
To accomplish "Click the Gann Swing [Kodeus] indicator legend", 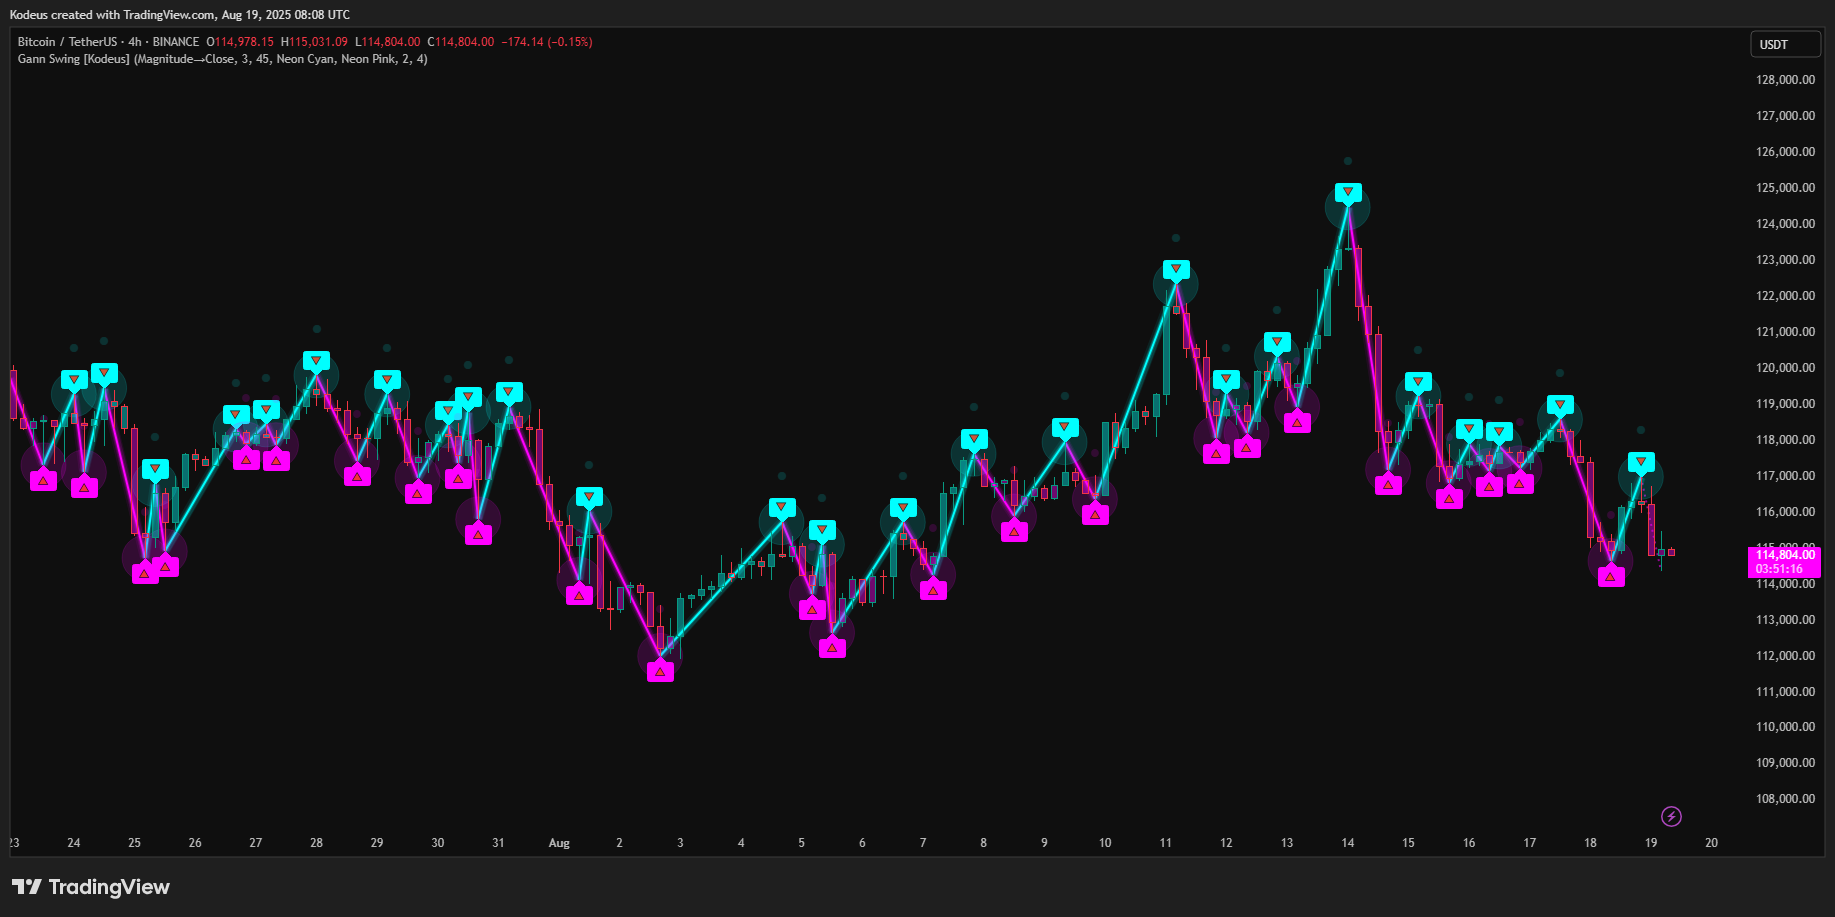I will click(222, 59).
